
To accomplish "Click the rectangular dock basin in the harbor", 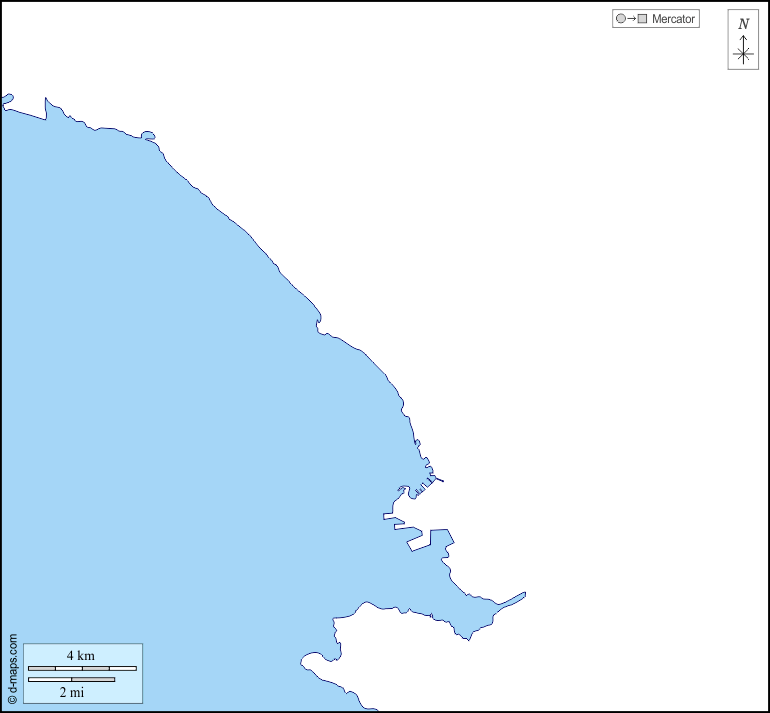I will pyautogui.click(x=420, y=539).
